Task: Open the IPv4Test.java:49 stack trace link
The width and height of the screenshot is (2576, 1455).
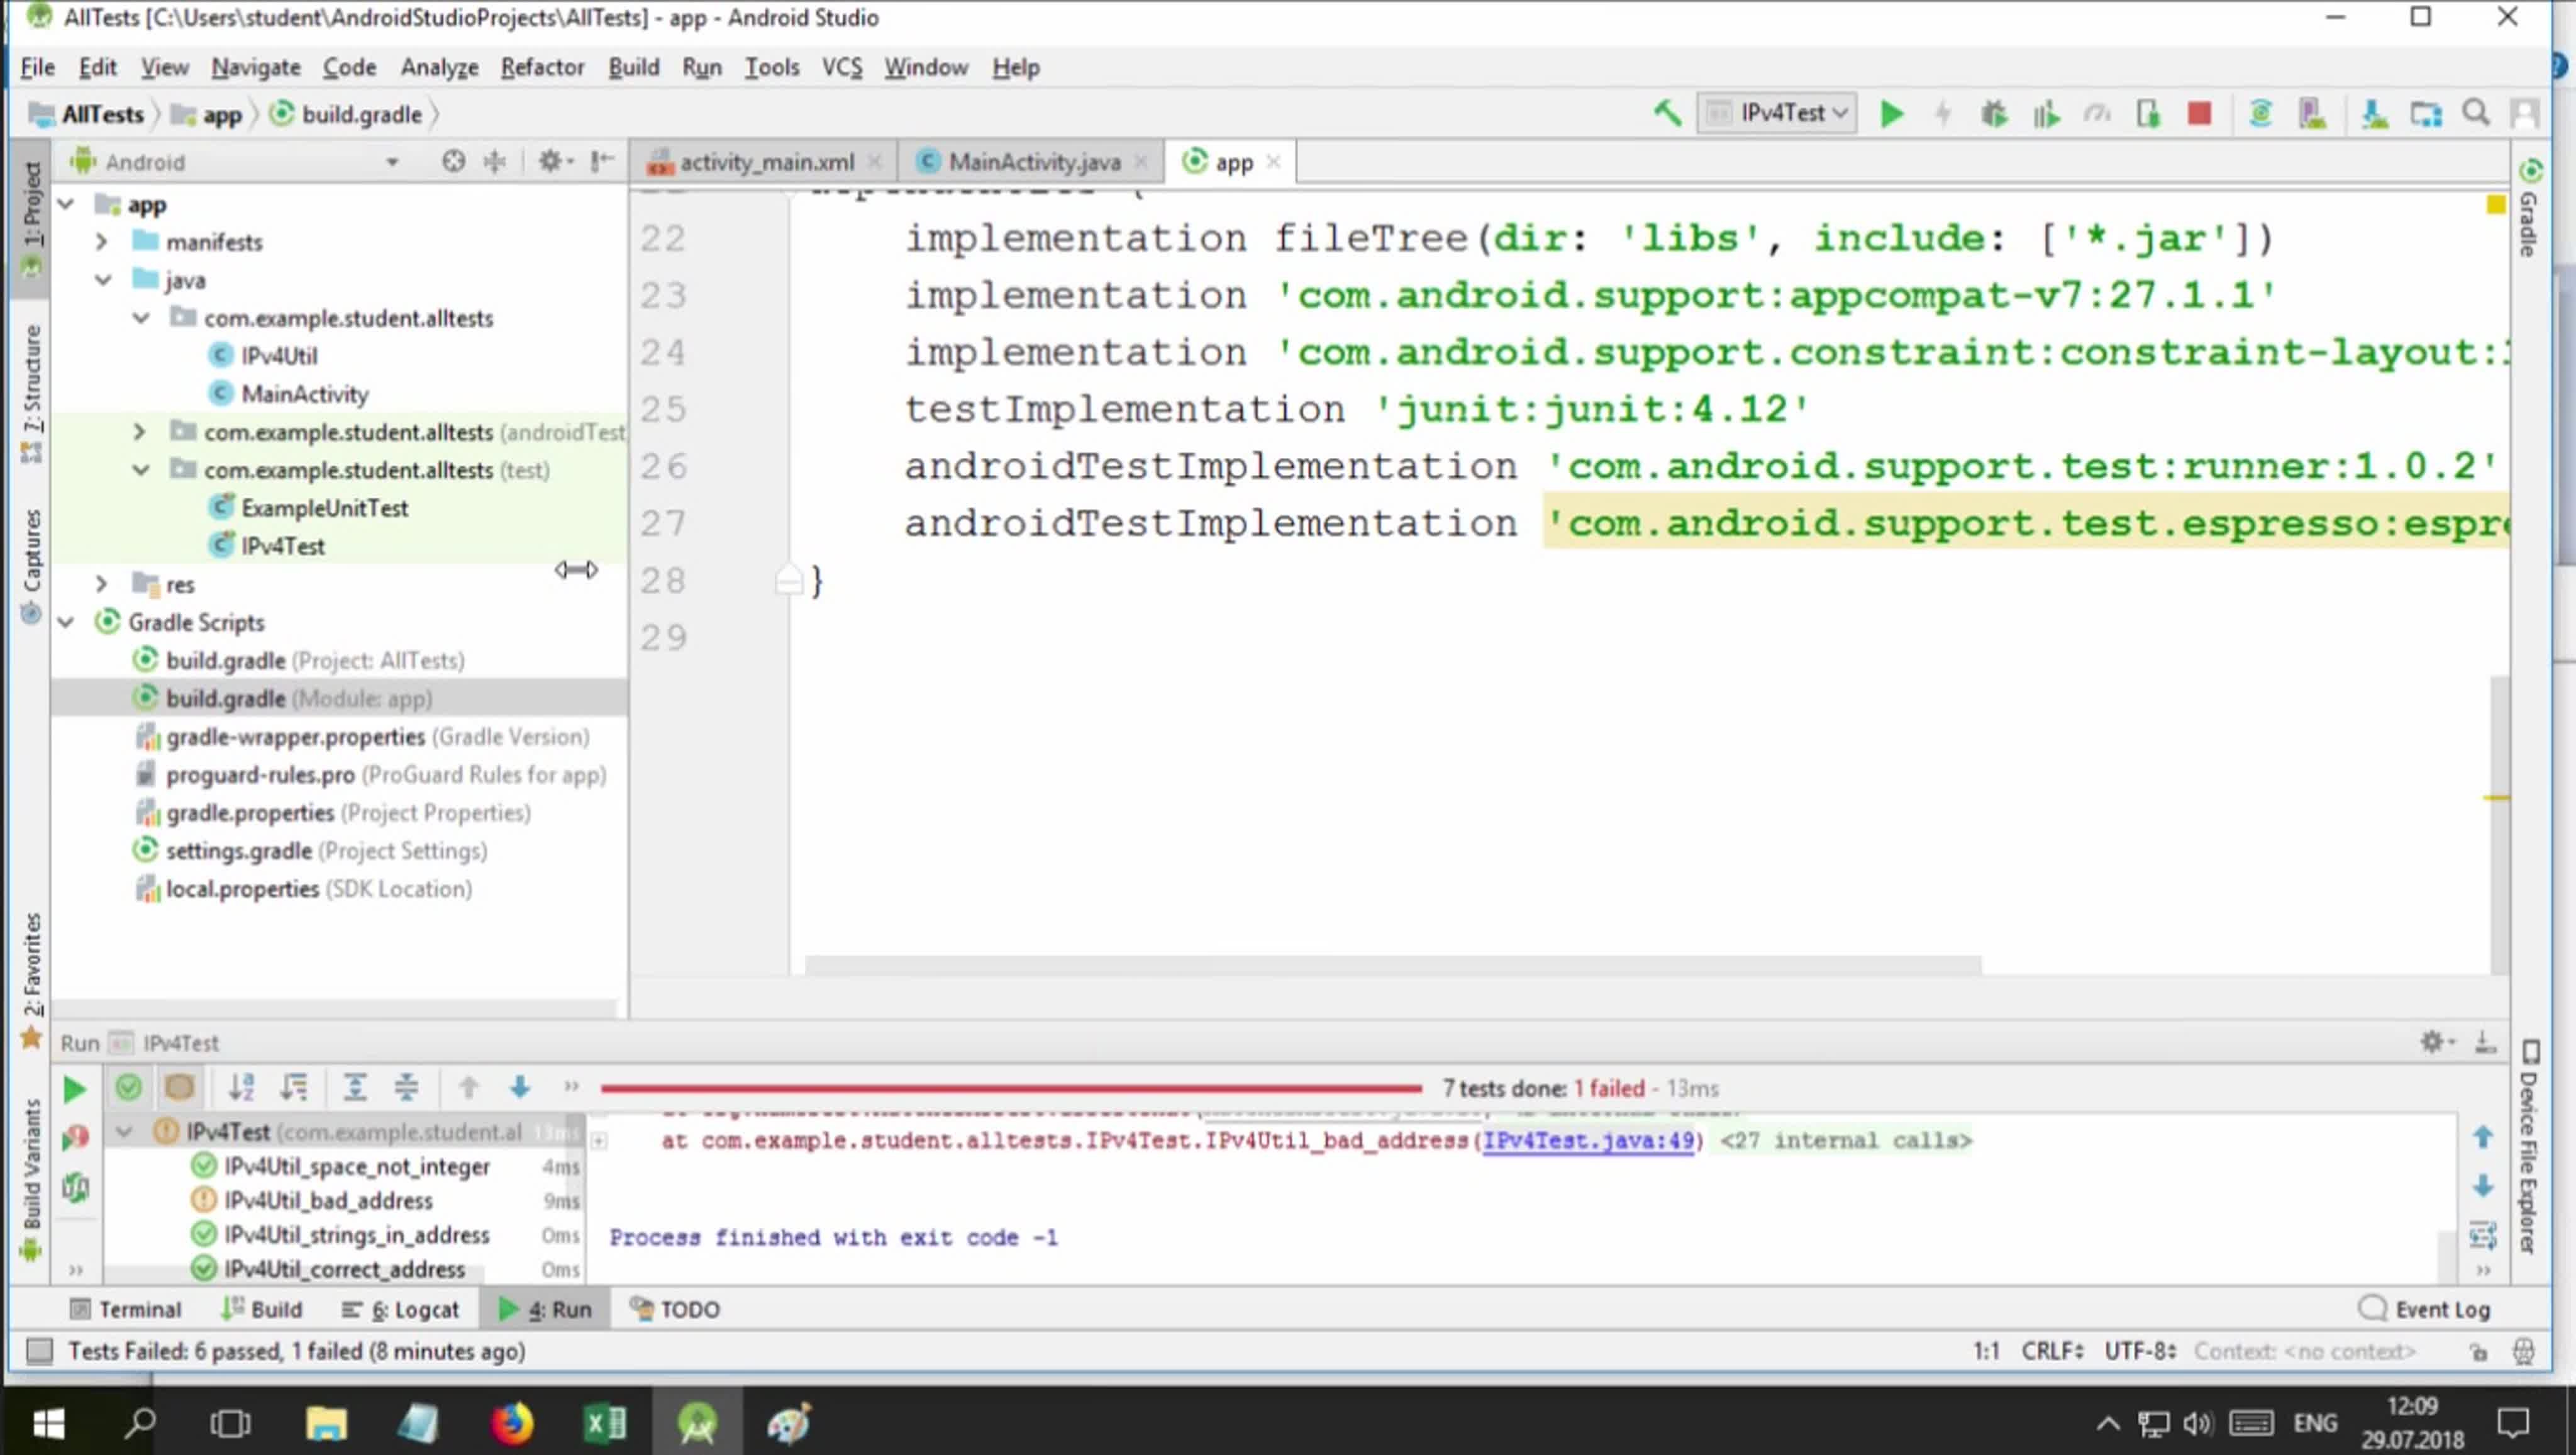Action: point(1587,1140)
